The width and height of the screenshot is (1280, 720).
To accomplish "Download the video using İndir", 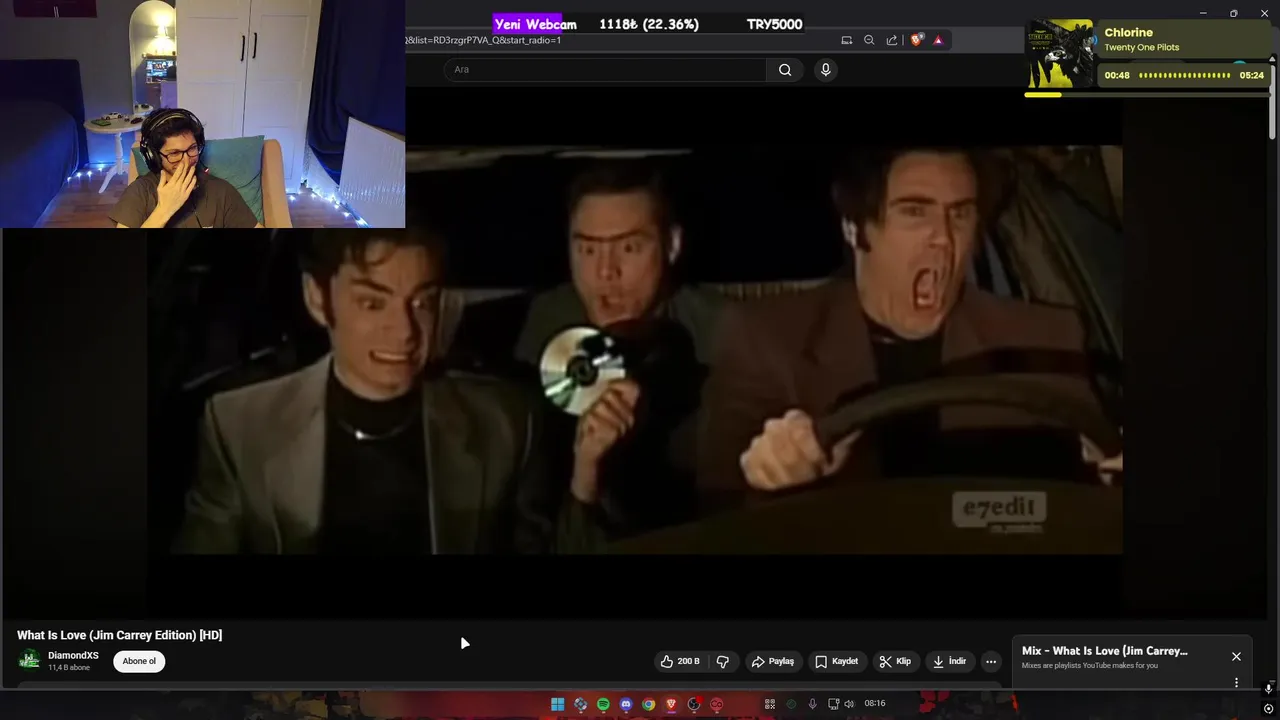I will (x=949, y=661).
